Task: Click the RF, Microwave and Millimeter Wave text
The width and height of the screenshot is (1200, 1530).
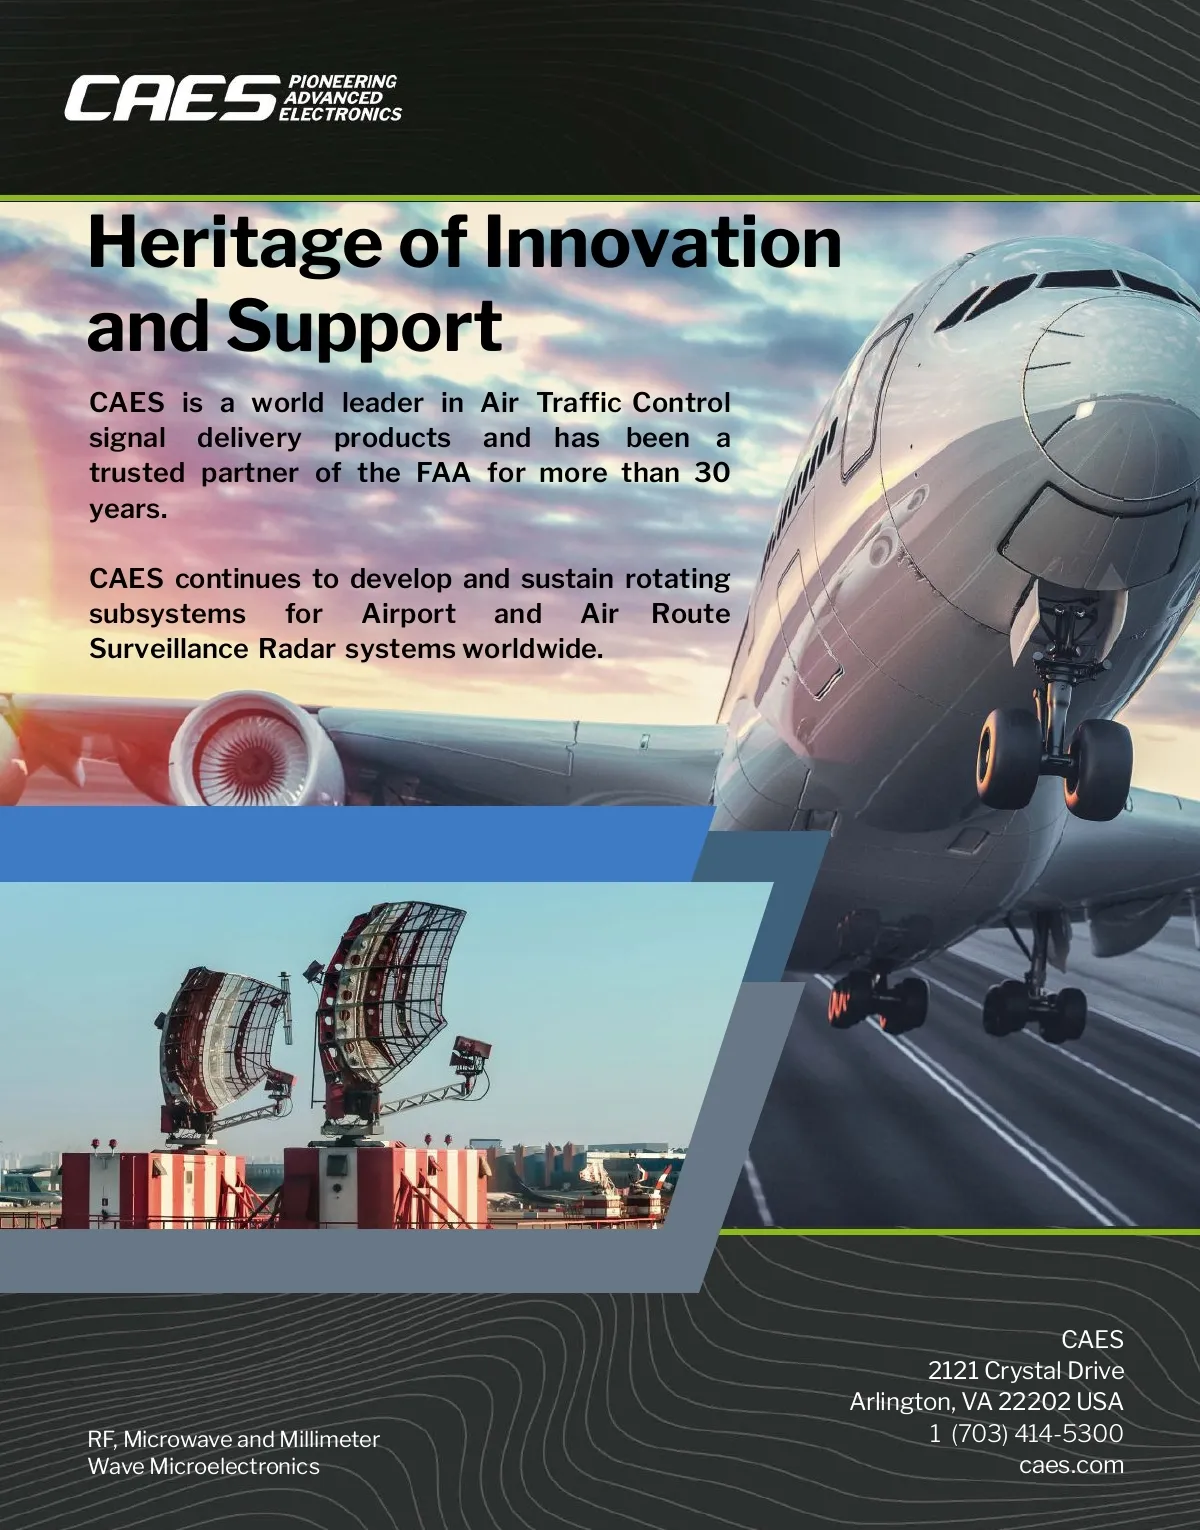Action: tap(233, 1452)
